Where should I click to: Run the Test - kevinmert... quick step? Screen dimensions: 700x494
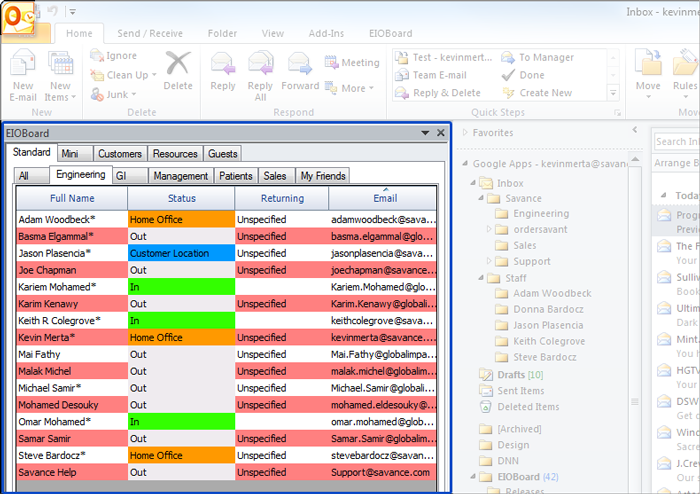(444, 58)
